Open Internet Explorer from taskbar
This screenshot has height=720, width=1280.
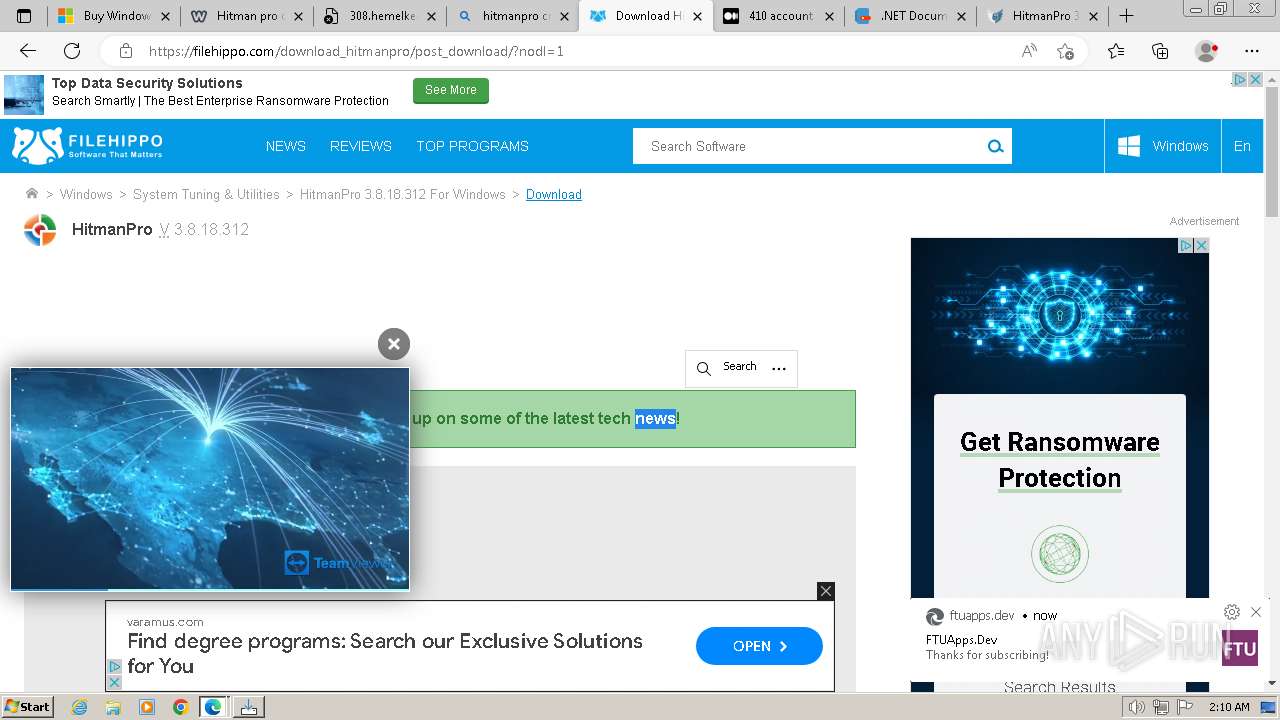tap(80, 707)
